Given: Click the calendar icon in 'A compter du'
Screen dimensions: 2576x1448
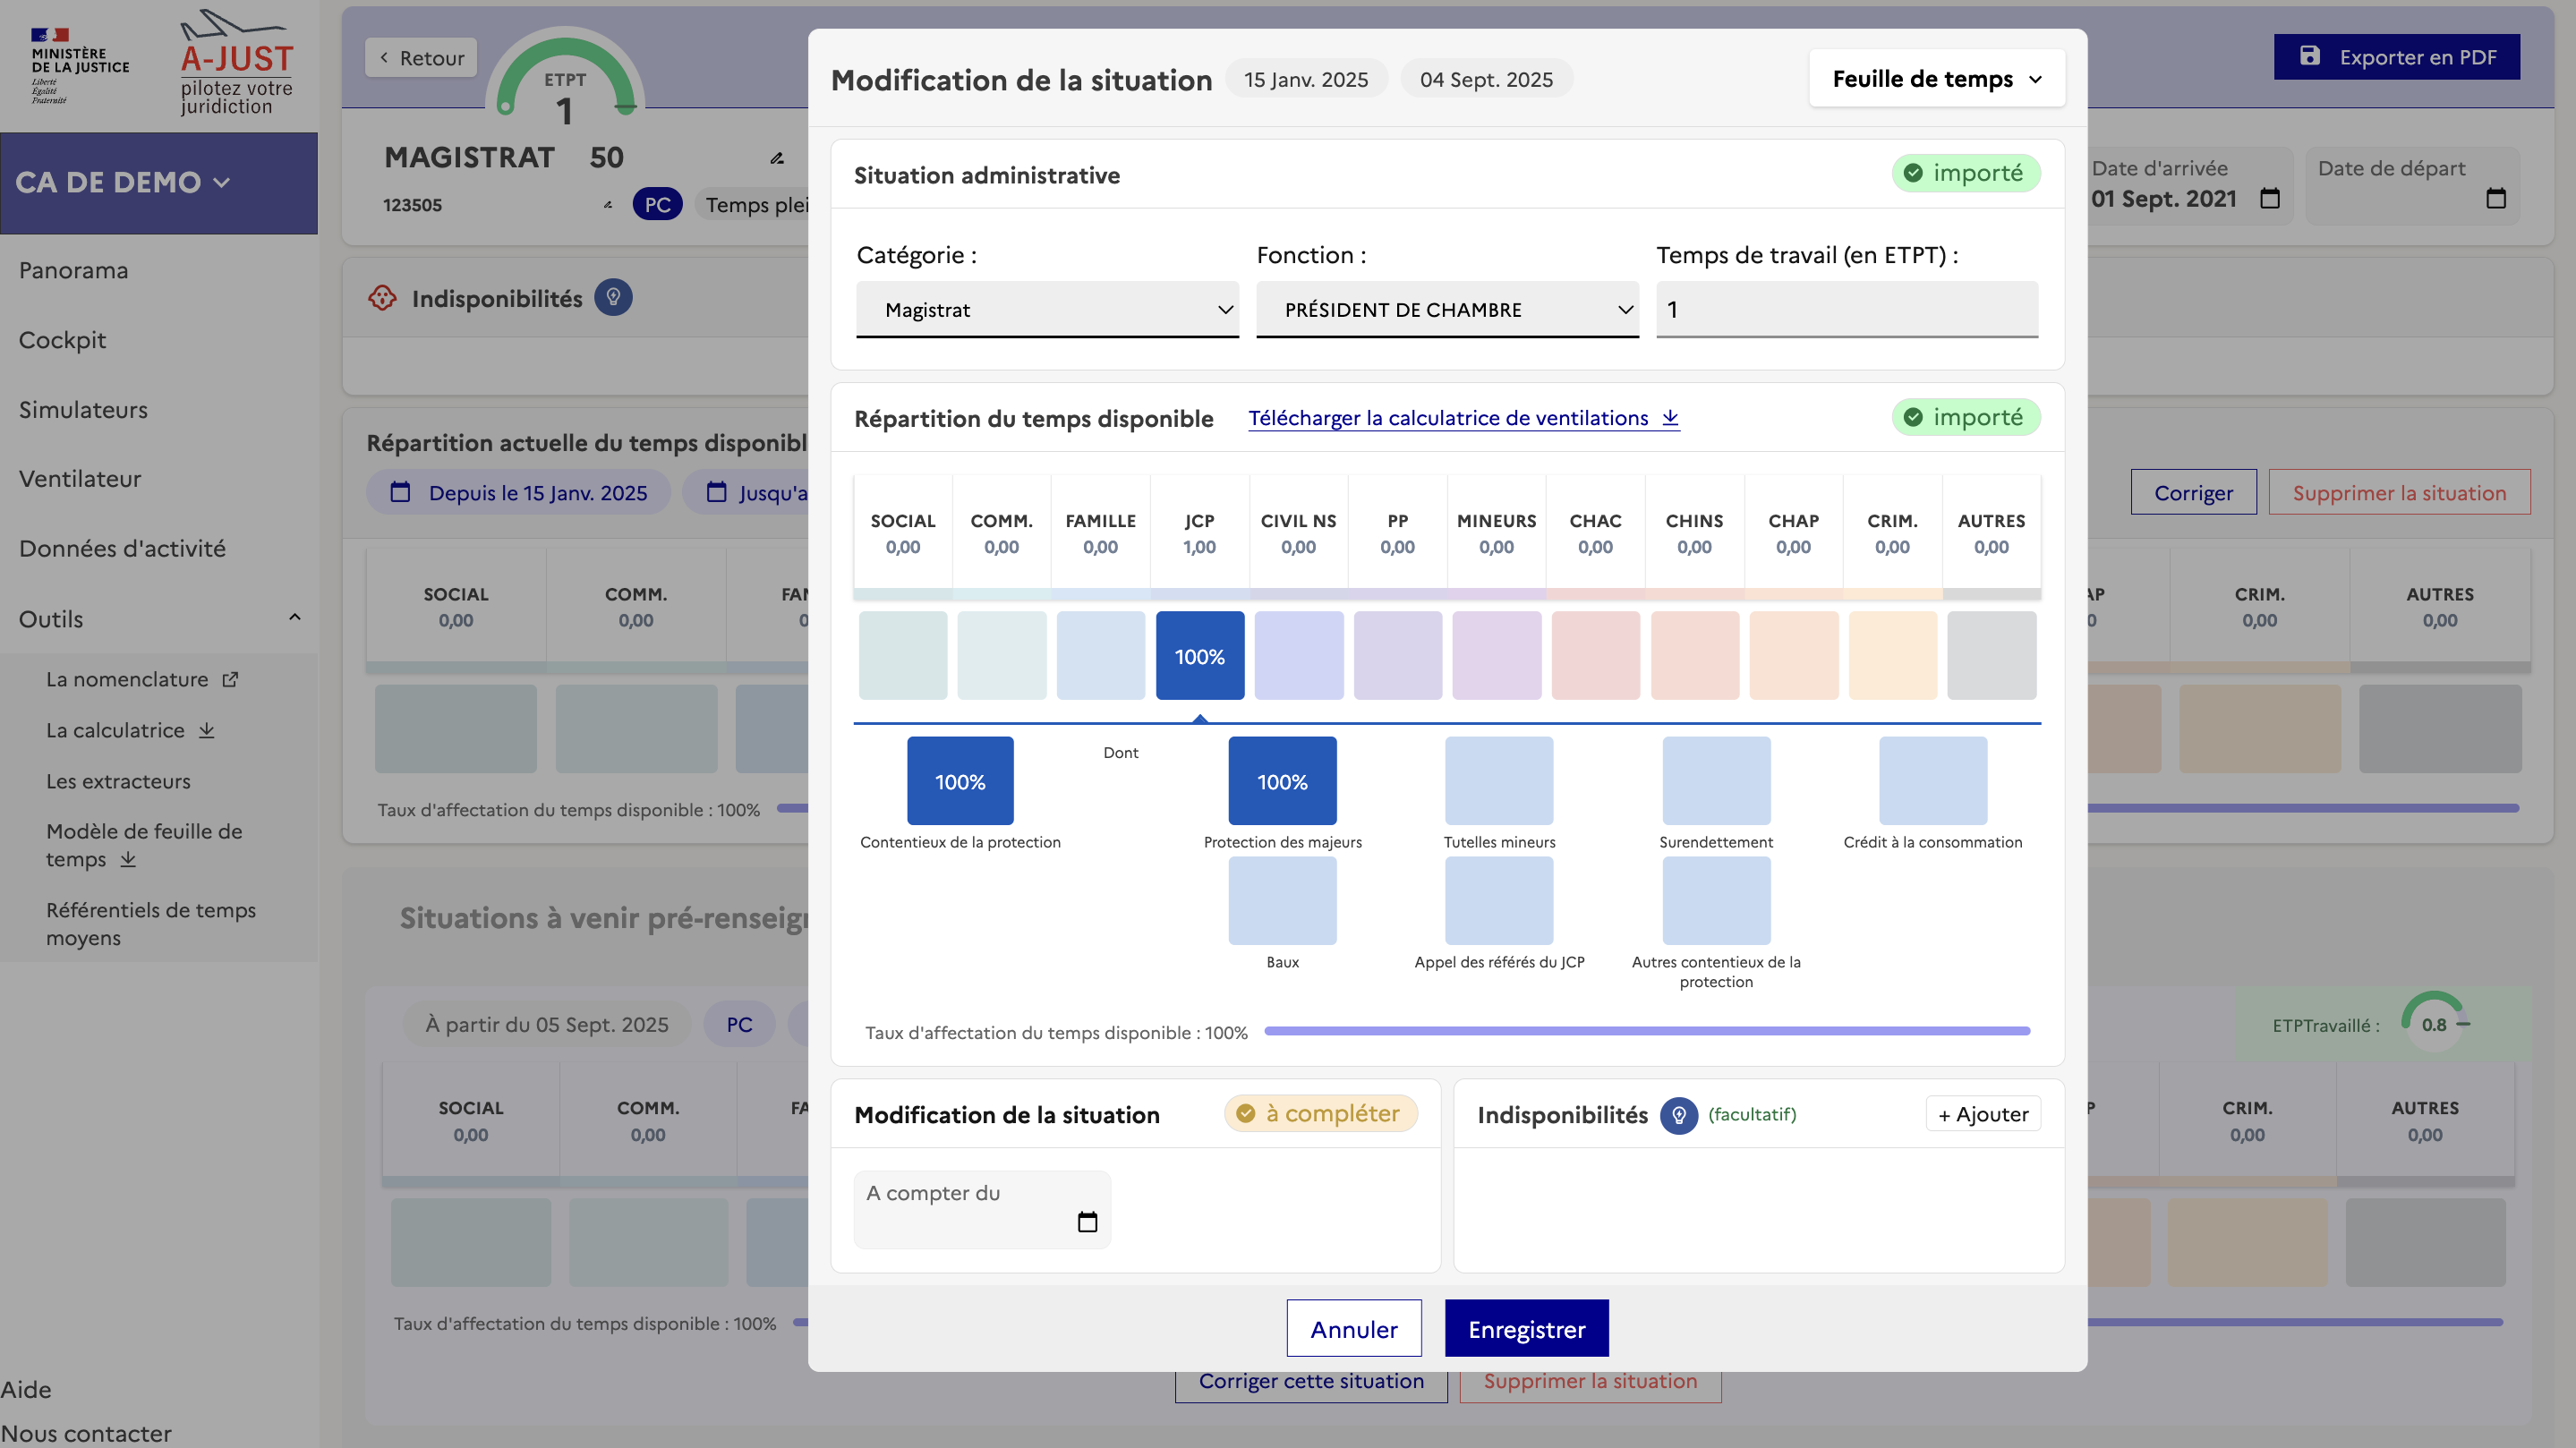Looking at the screenshot, I should tap(1087, 1221).
